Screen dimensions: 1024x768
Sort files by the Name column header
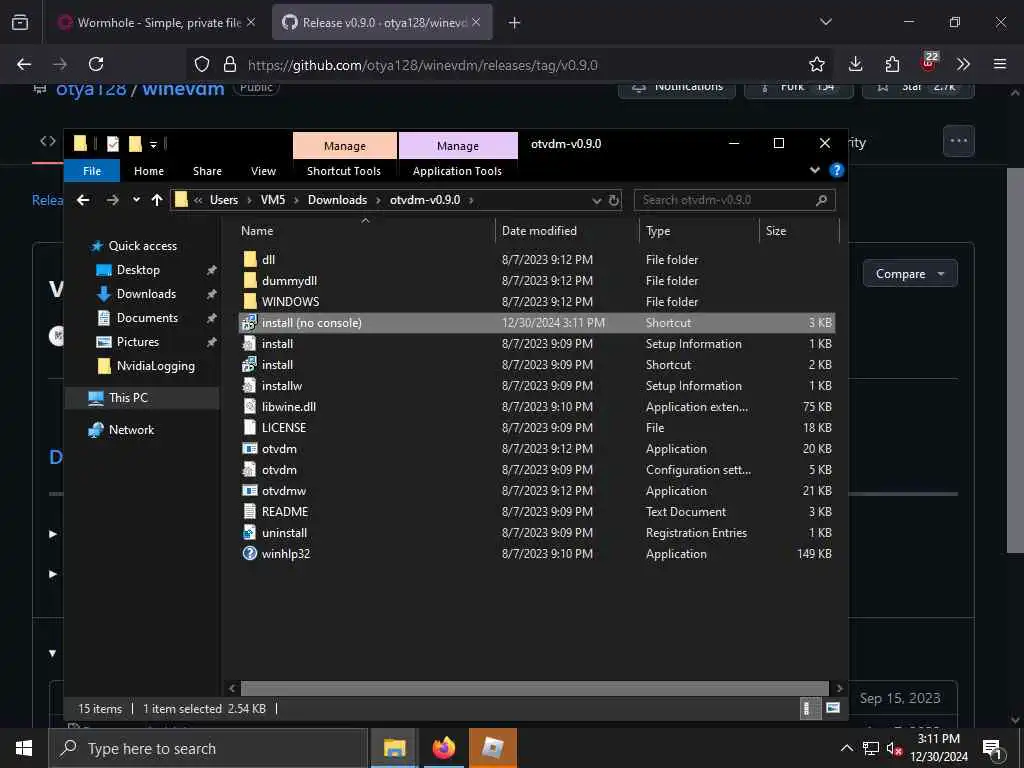click(366, 231)
